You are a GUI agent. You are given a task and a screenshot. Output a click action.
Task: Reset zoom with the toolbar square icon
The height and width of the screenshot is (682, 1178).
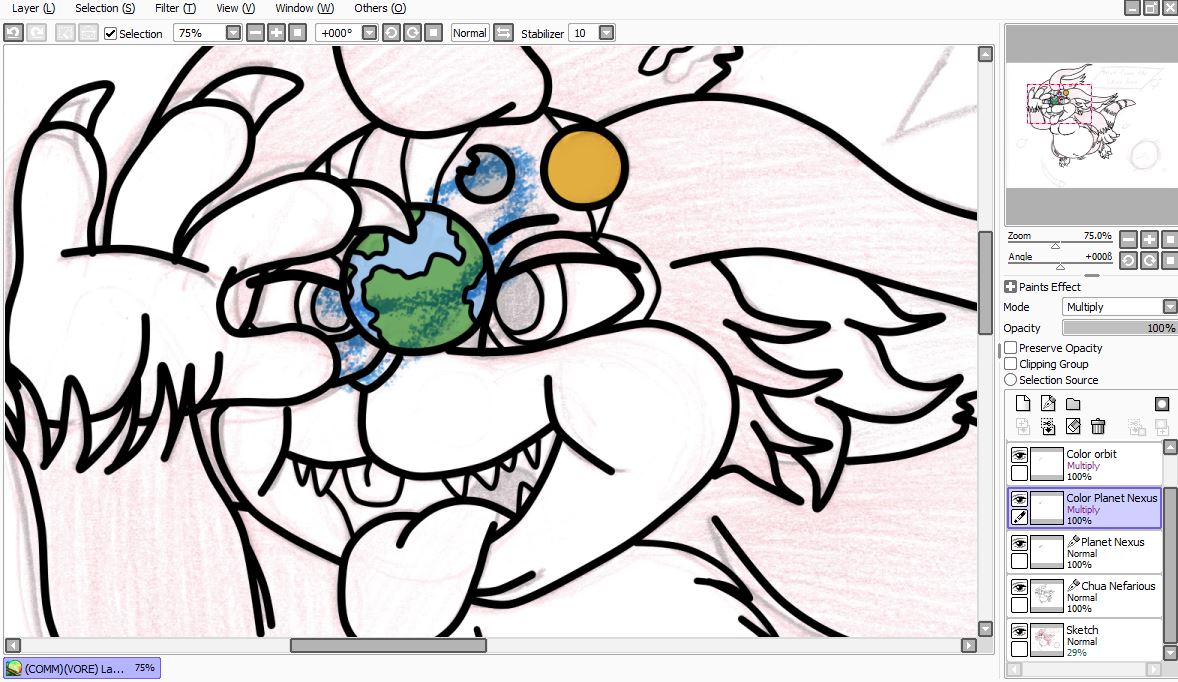tap(298, 33)
